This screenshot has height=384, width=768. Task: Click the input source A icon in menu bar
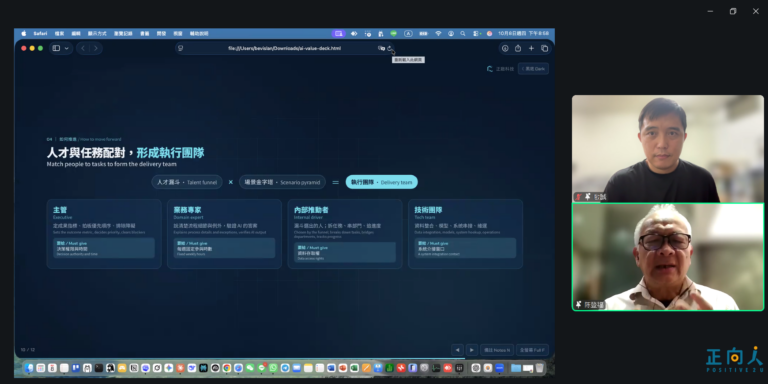(x=408, y=33)
